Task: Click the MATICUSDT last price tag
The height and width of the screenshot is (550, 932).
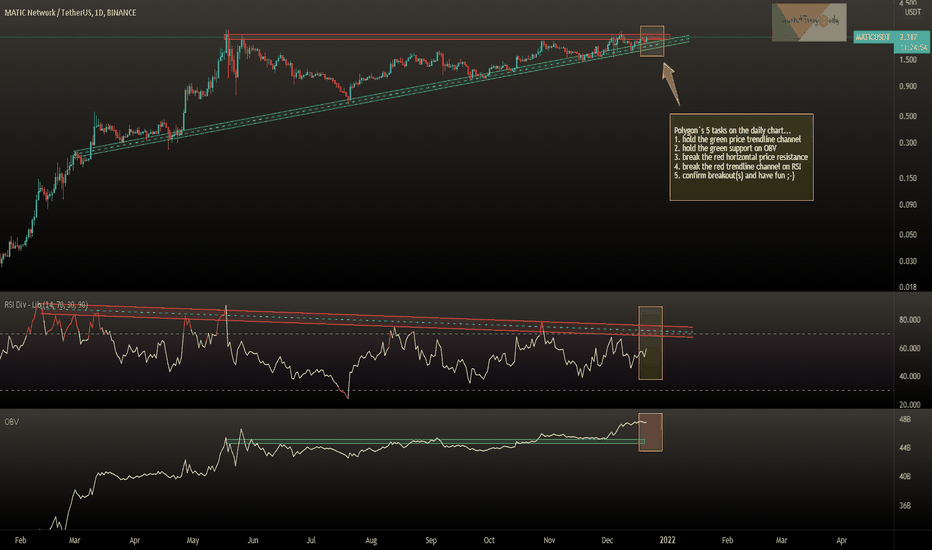Action: coord(873,37)
